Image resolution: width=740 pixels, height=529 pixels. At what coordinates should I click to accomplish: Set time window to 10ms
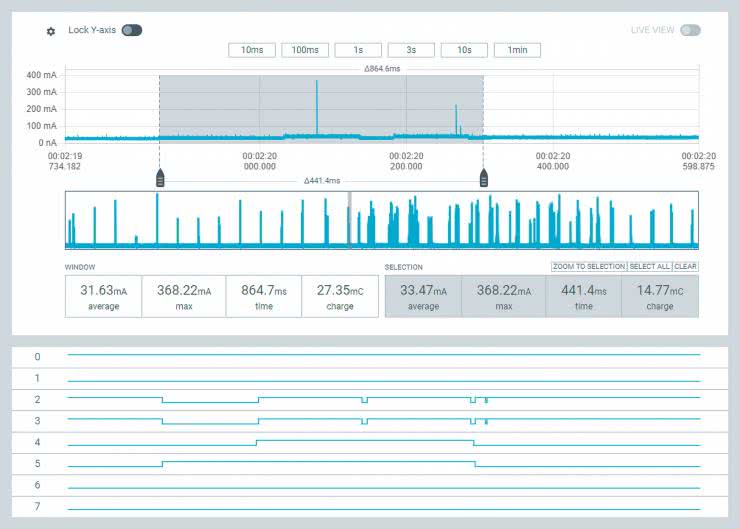pyautogui.click(x=251, y=50)
